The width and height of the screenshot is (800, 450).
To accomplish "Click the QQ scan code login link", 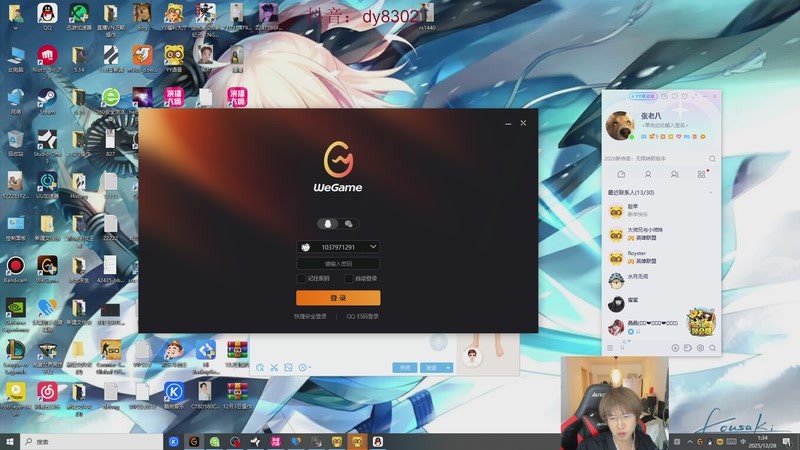I will (363, 316).
